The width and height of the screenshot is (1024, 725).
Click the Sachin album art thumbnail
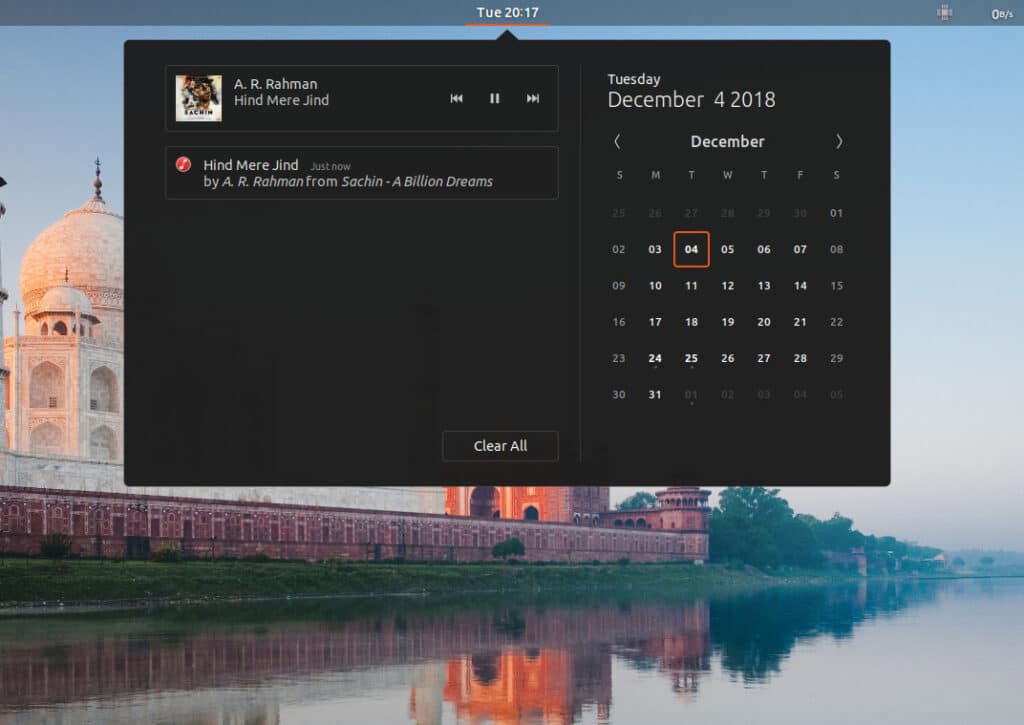198,98
